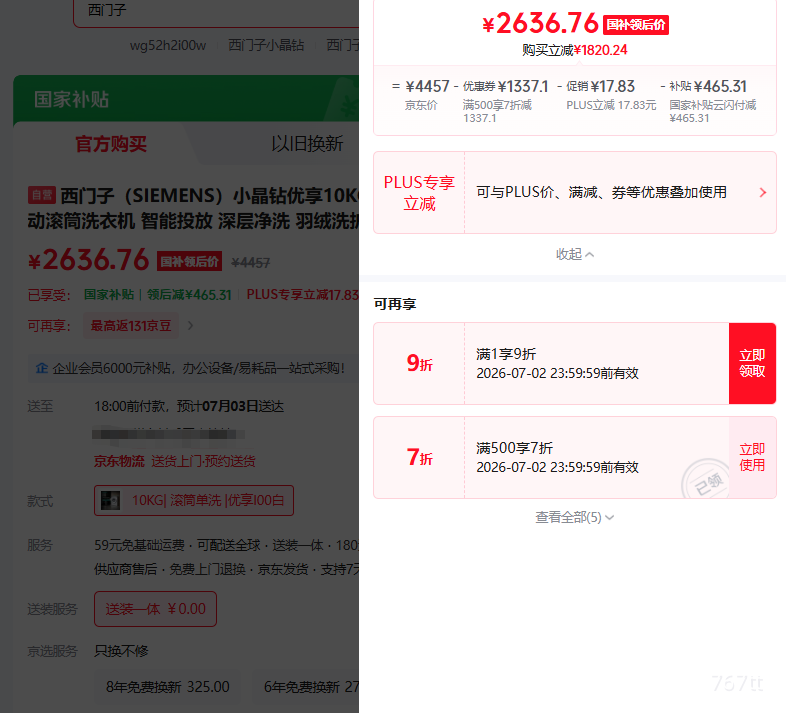Switch to the 以旧换新 tab
The height and width of the screenshot is (713, 786).
307,144
